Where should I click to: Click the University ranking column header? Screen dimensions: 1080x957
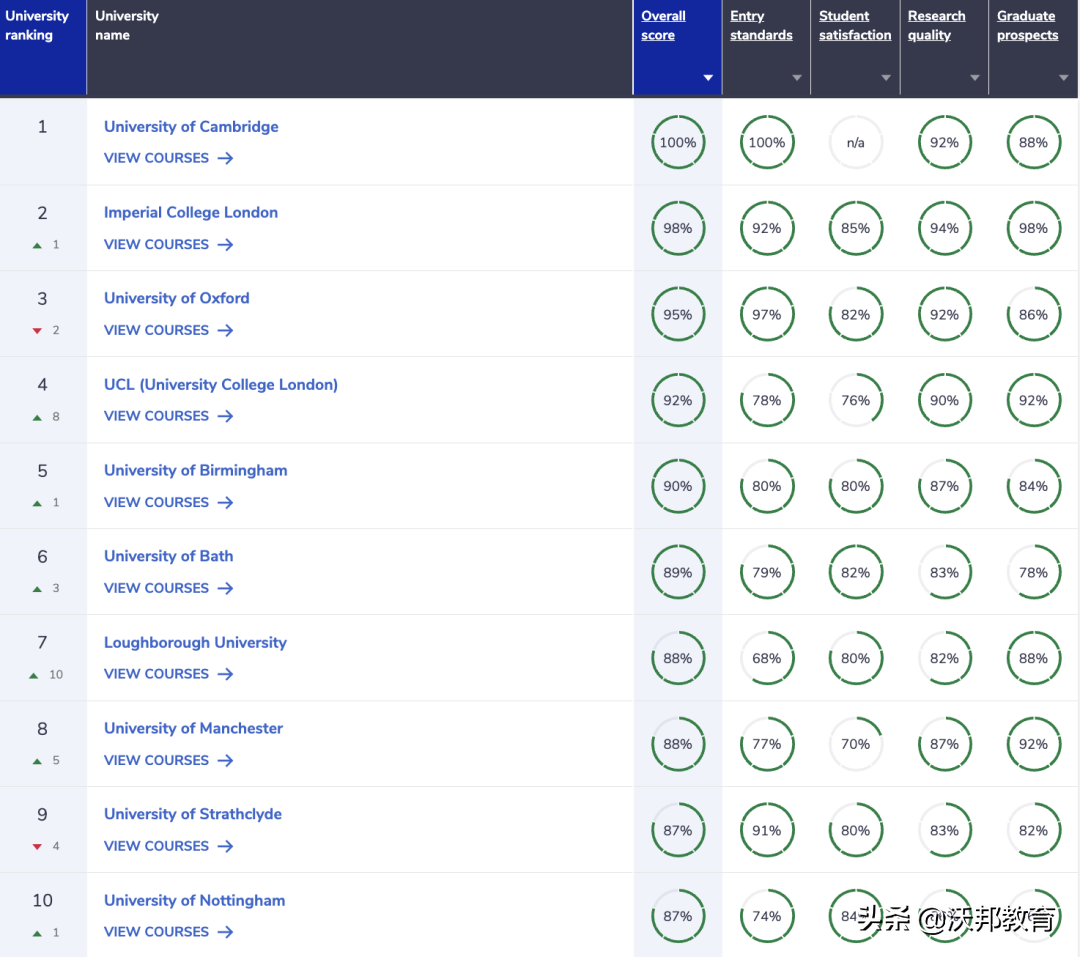(x=43, y=47)
